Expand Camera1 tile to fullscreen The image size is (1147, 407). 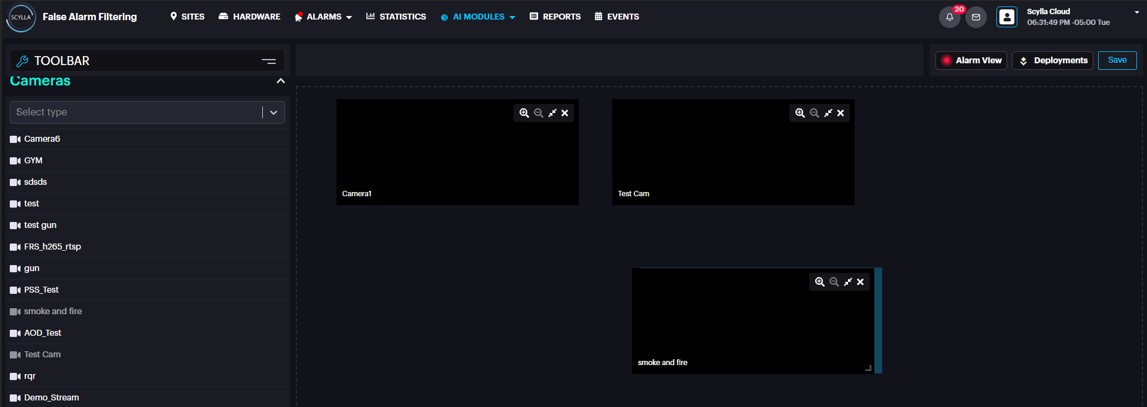(x=552, y=113)
